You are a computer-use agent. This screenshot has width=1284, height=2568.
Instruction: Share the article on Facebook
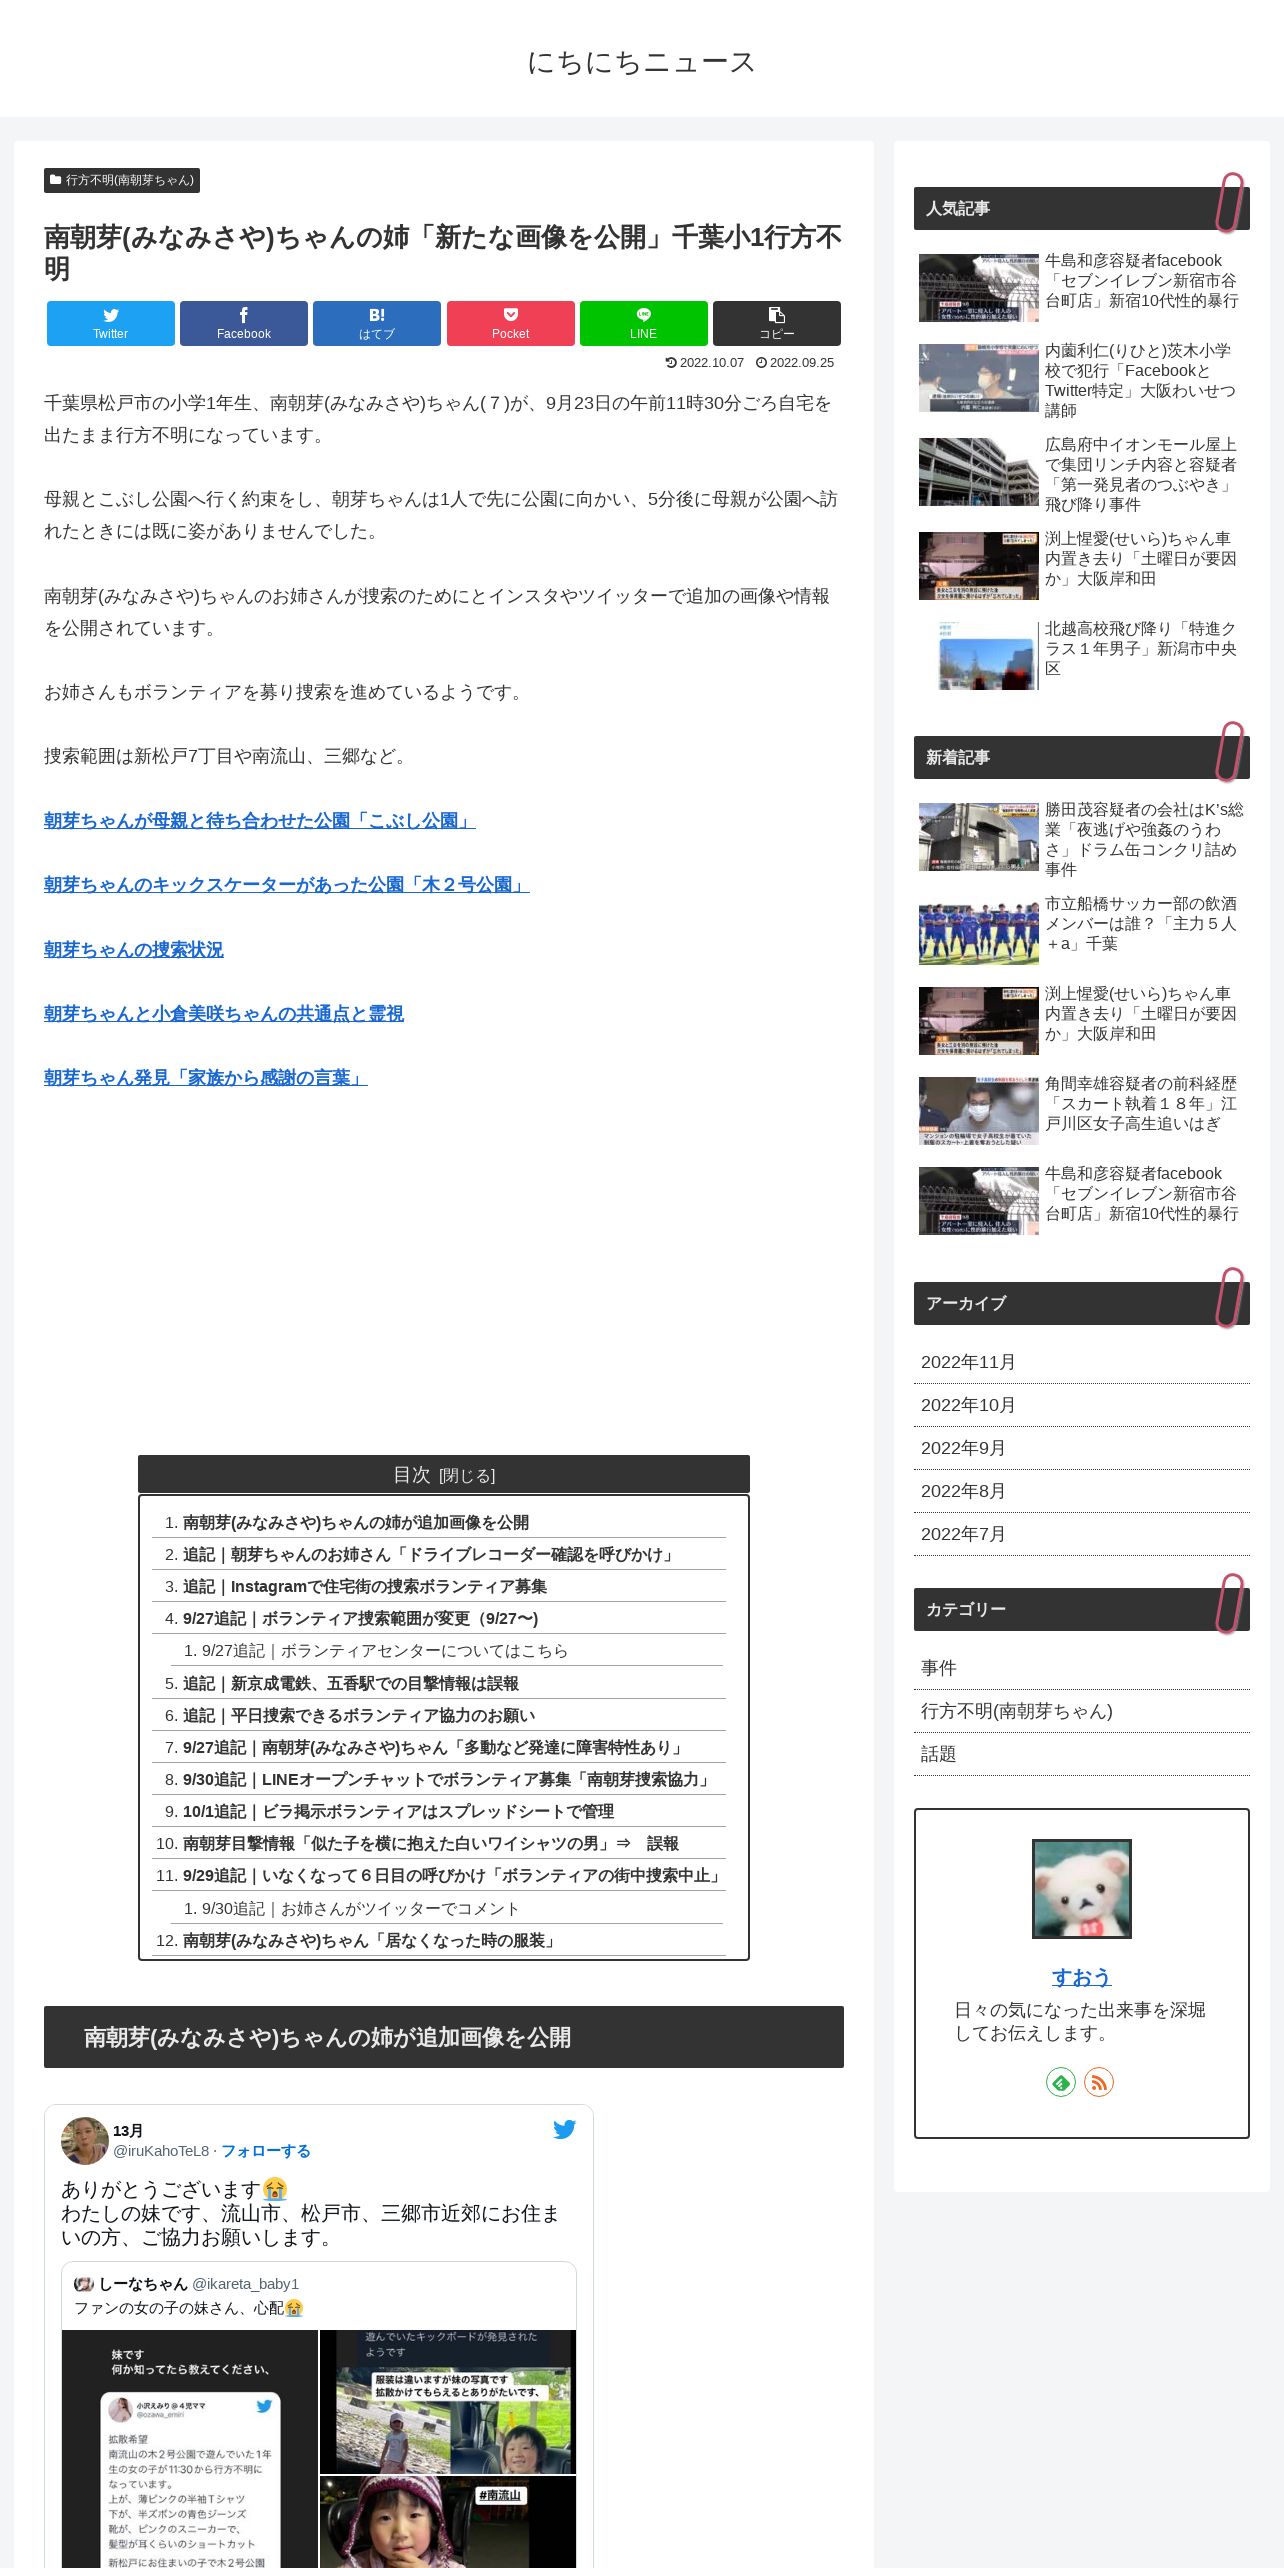coord(243,323)
